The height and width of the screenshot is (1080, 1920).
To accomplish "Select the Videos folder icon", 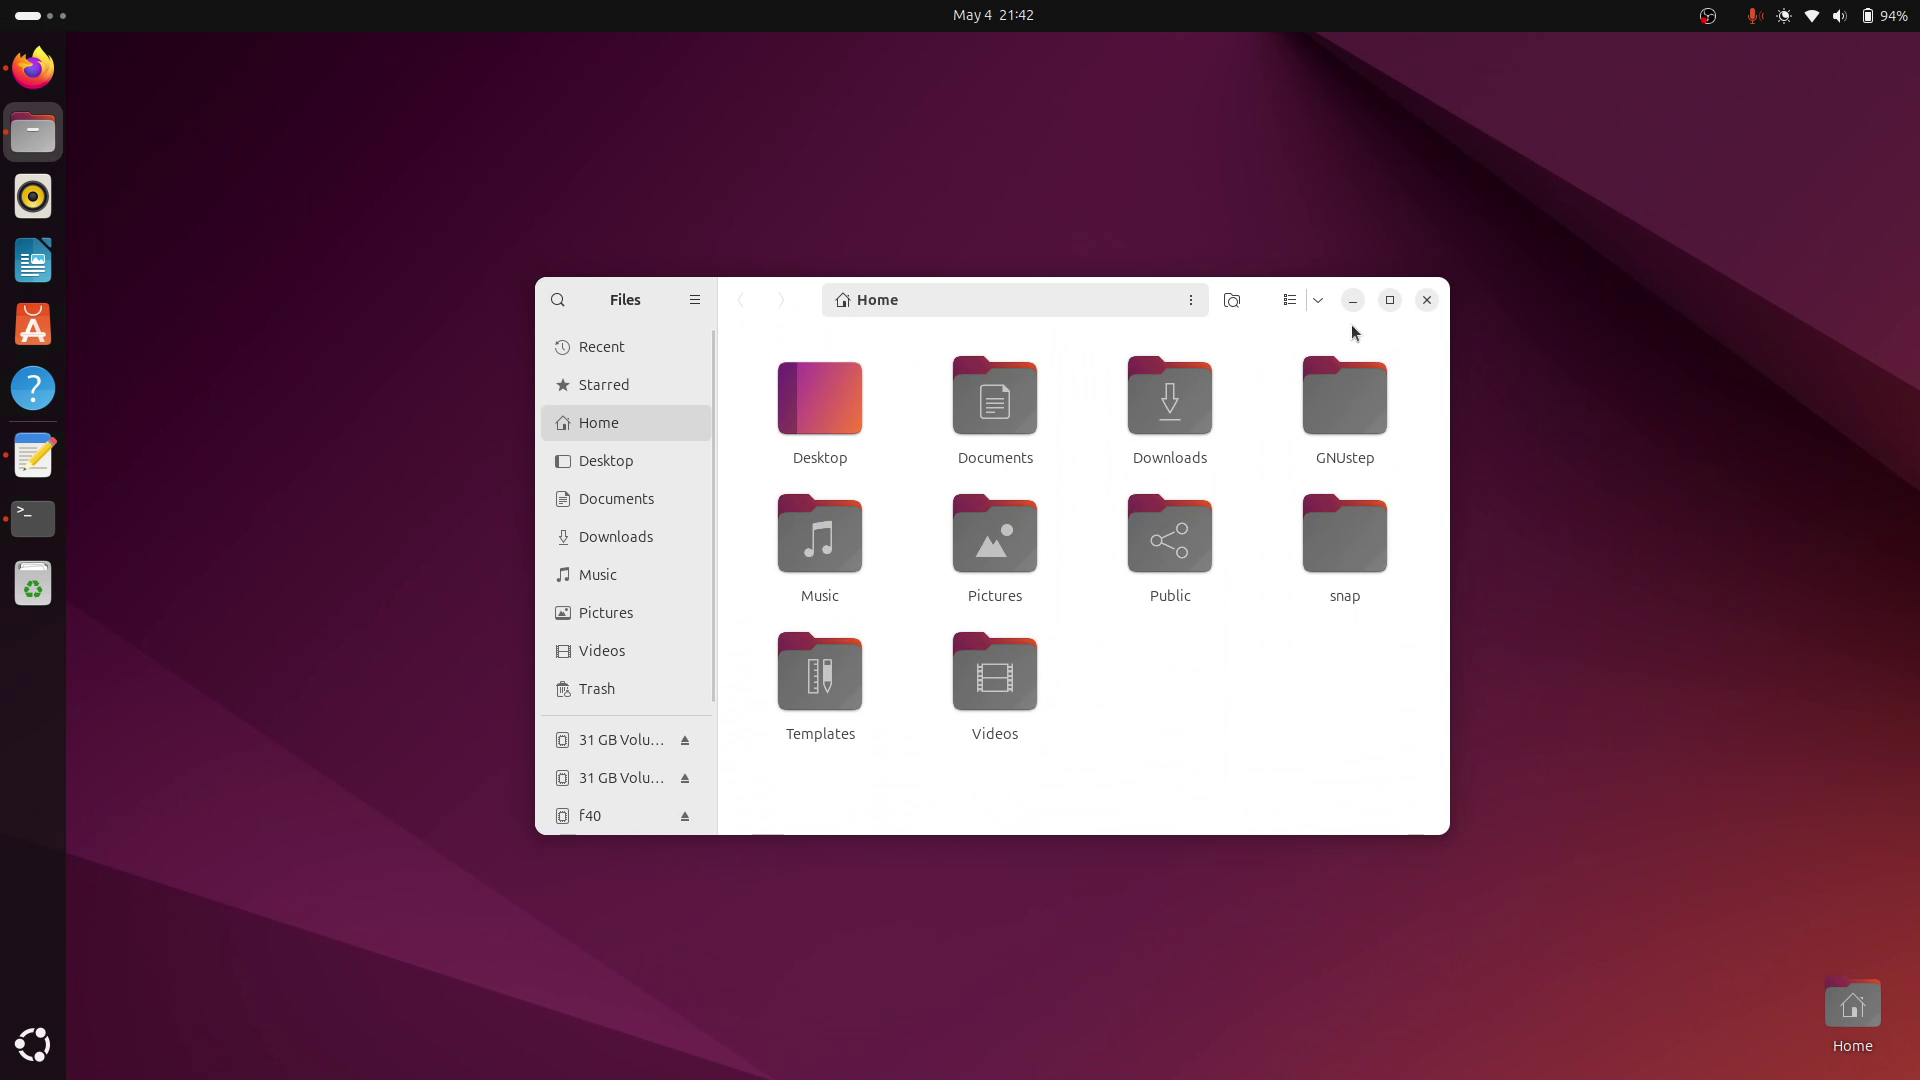I will (995, 673).
